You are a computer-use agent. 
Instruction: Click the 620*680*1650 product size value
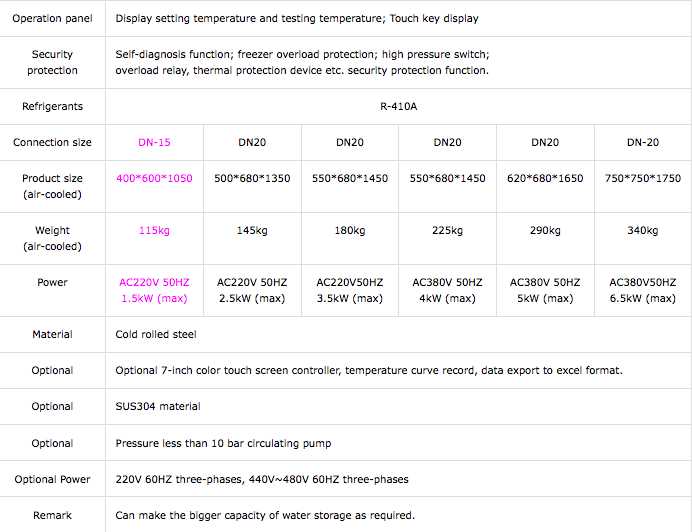point(545,178)
